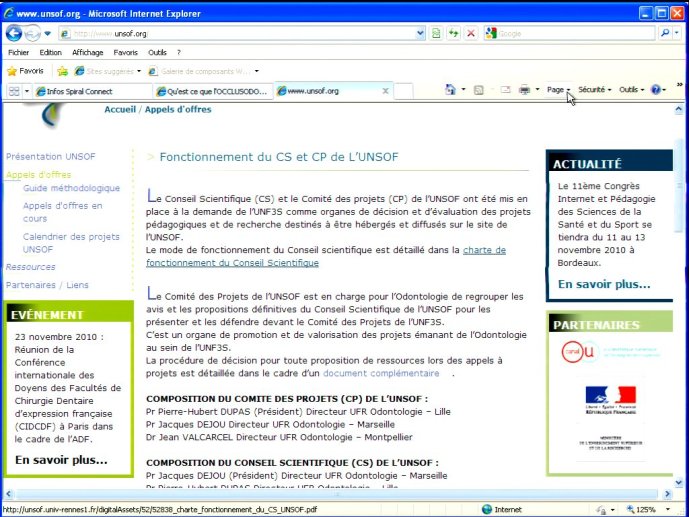The width and height of the screenshot is (689, 517).
Task: Click En savoir plus in Actualité box
Action: point(604,284)
